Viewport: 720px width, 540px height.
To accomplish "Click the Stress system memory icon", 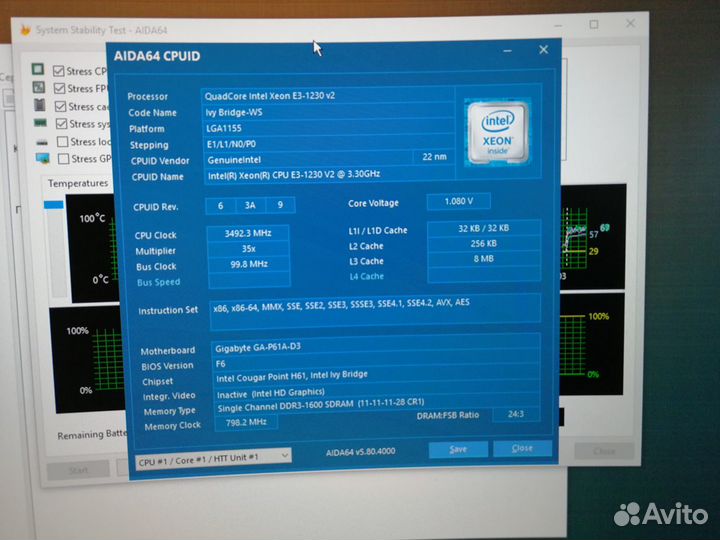I will point(40,123).
